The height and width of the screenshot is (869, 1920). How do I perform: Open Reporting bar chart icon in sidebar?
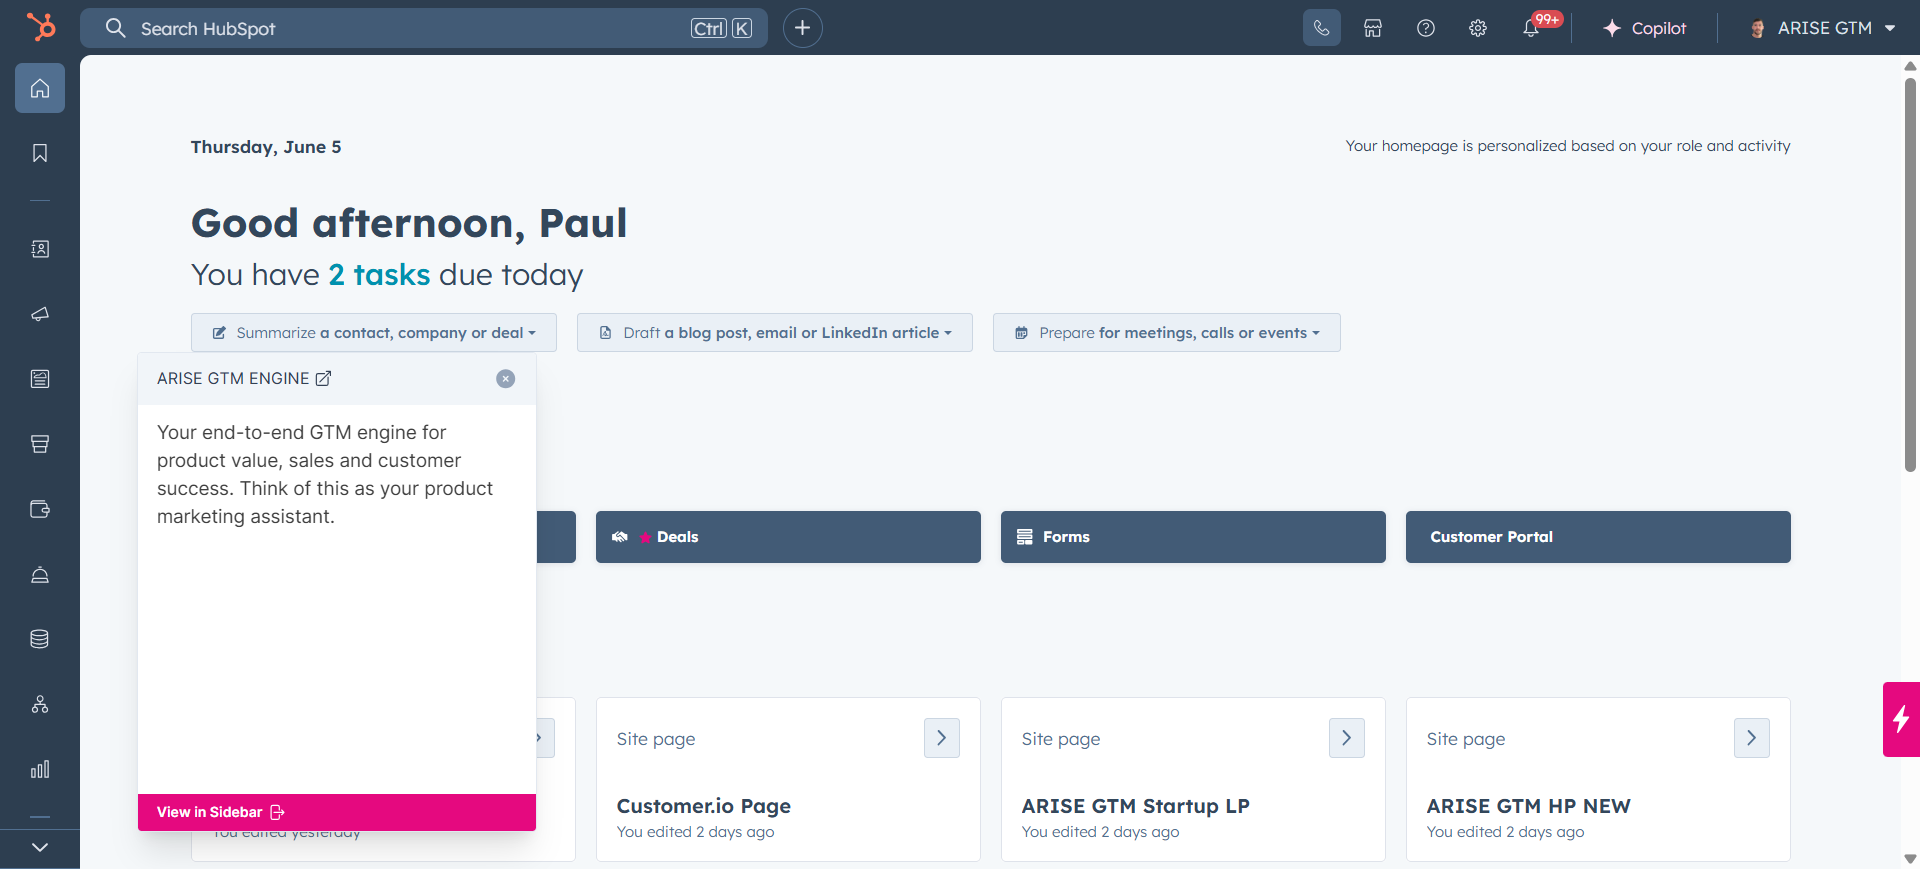pyautogui.click(x=40, y=769)
